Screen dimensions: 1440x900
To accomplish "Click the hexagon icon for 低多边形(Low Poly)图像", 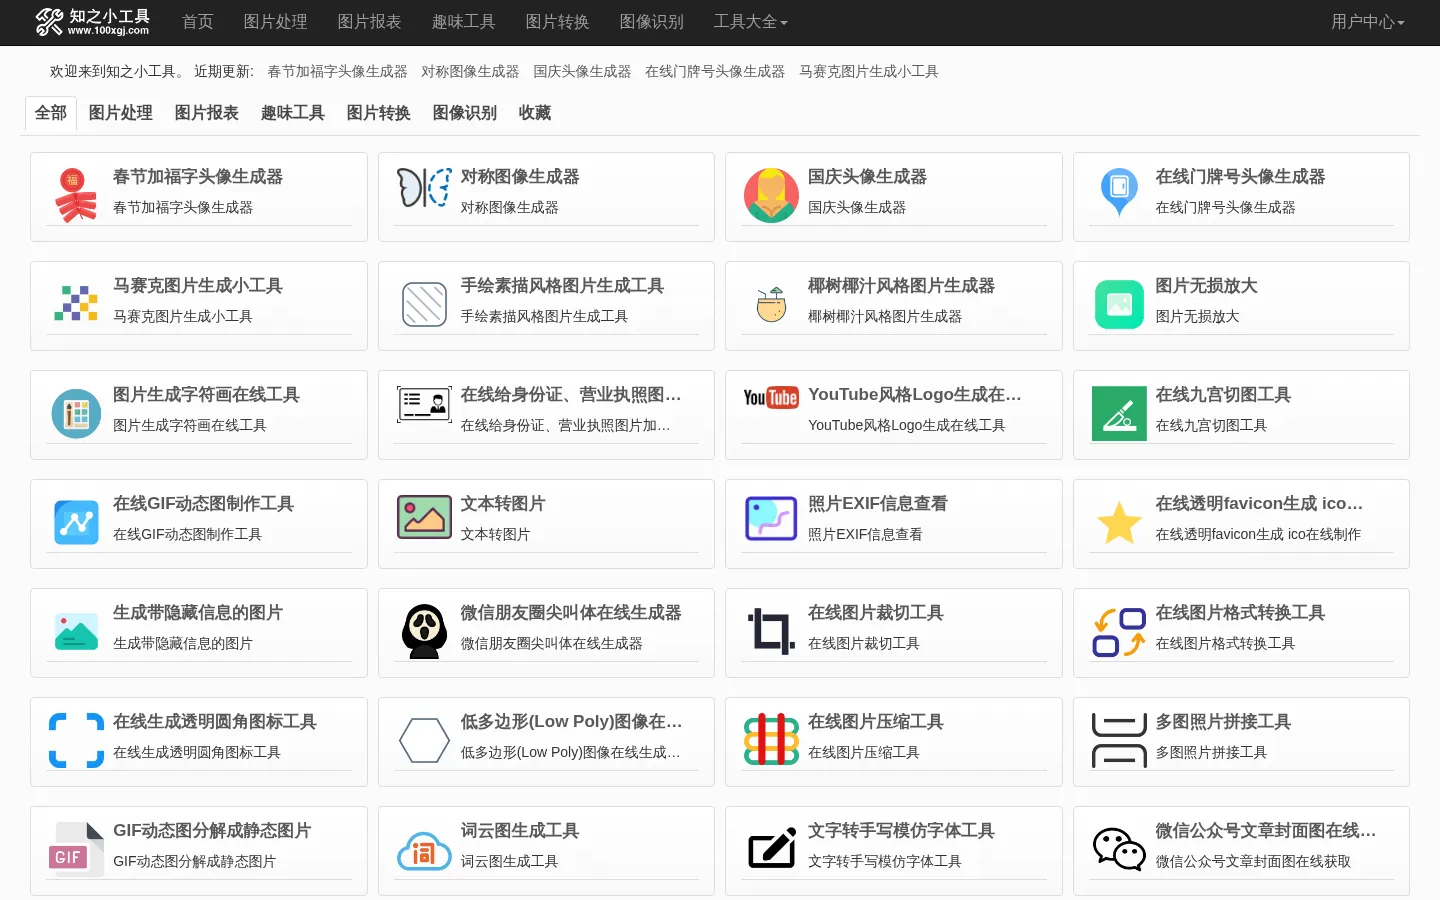I will tap(424, 741).
